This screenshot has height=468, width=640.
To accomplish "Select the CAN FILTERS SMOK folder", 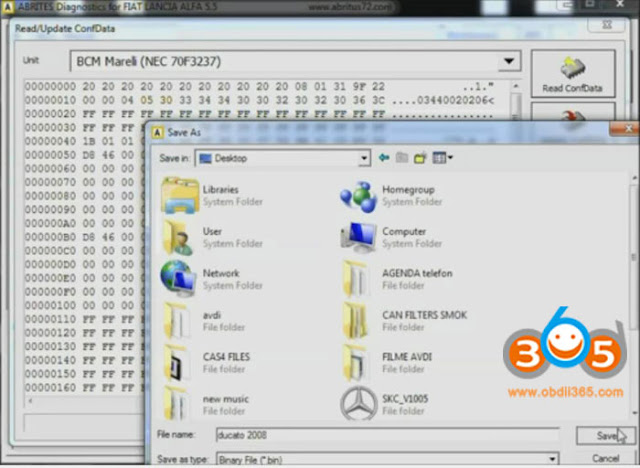I will pos(404,321).
